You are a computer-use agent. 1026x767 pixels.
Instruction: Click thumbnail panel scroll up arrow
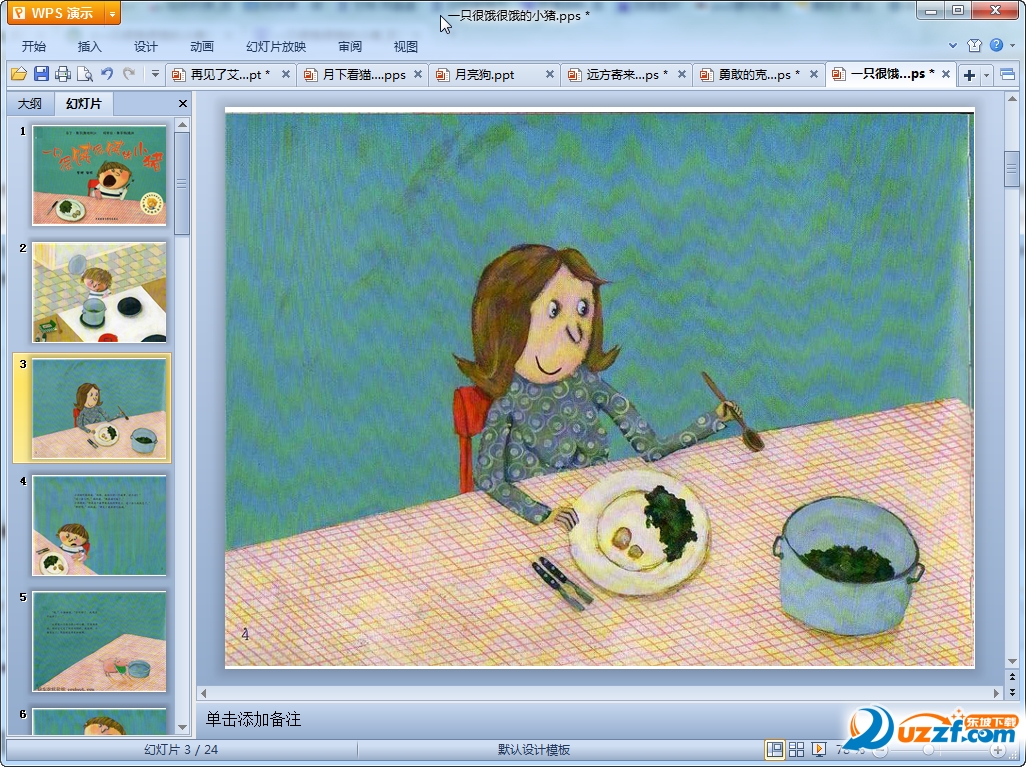(x=183, y=124)
